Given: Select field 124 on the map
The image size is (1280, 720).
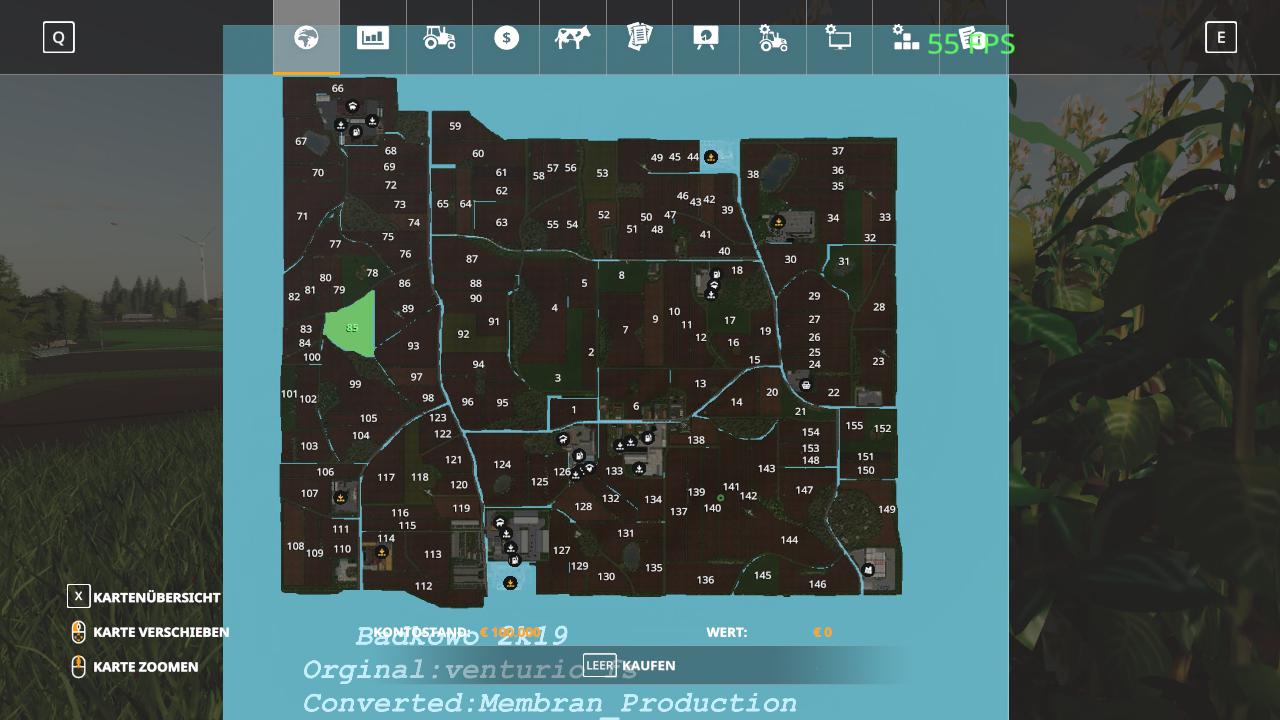Looking at the screenshot, I should (502, 464).
